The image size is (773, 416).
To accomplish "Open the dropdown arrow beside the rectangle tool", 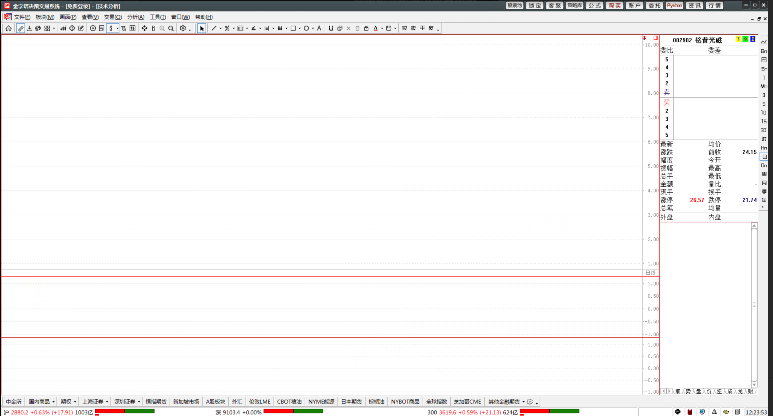I will 299,29.
